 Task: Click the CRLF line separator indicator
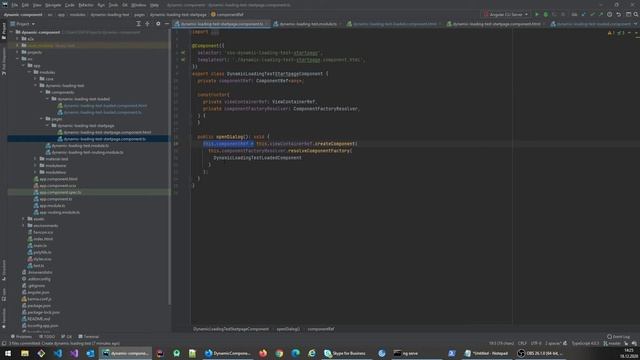pos(522,343)
